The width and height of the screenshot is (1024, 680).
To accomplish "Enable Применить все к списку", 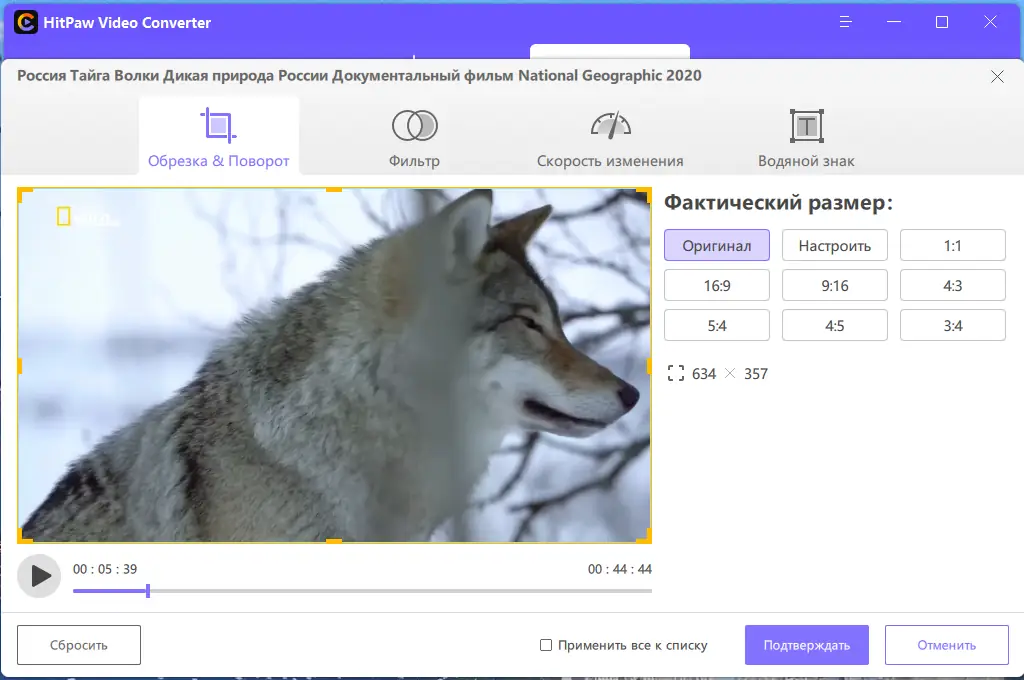I will tap(544, 645).
